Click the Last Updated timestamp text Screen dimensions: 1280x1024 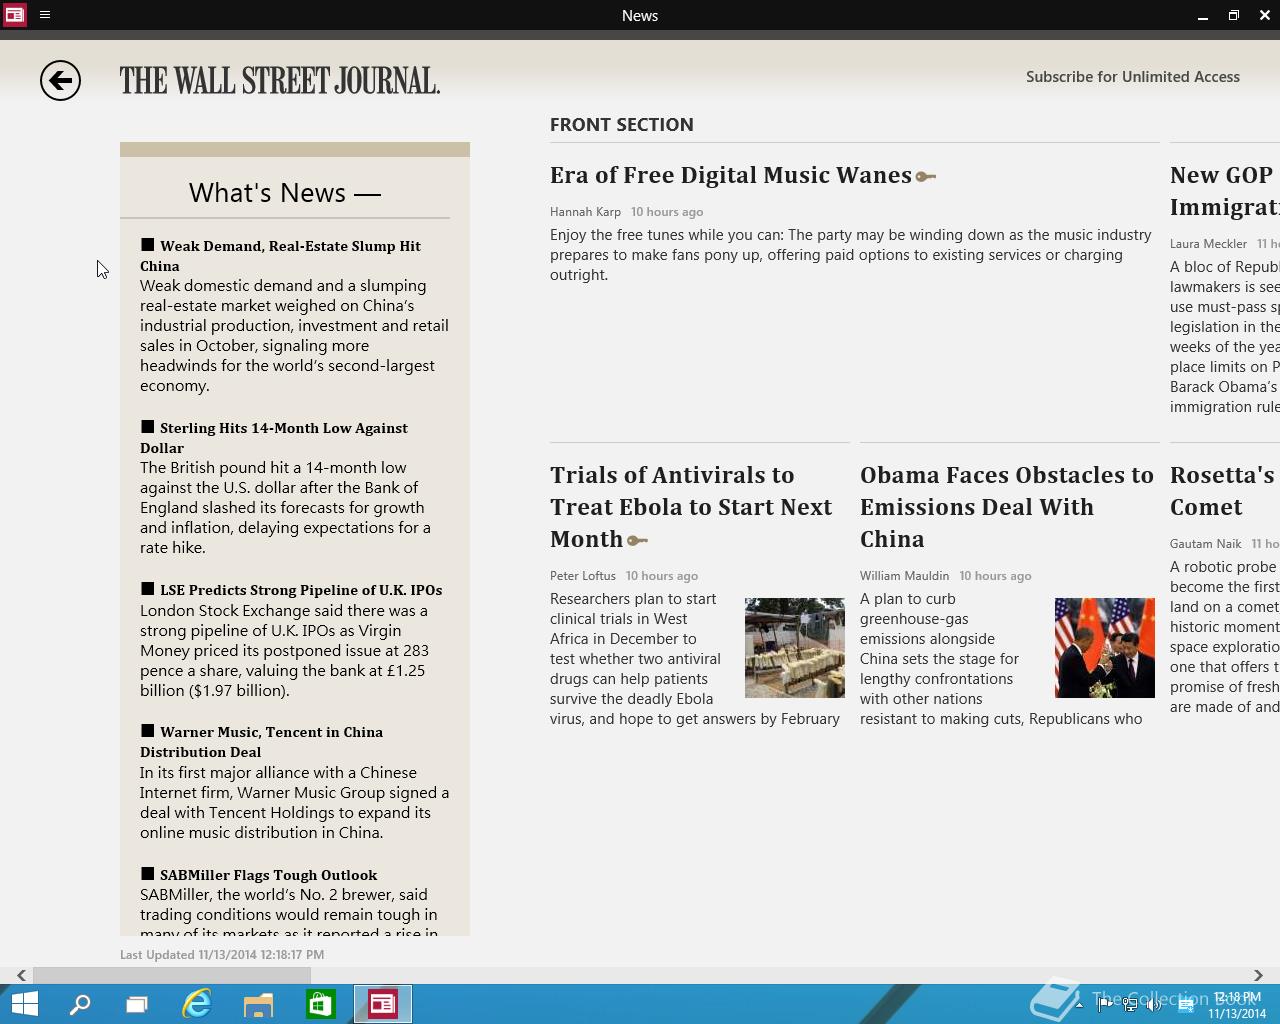click(x=222, y=955)
